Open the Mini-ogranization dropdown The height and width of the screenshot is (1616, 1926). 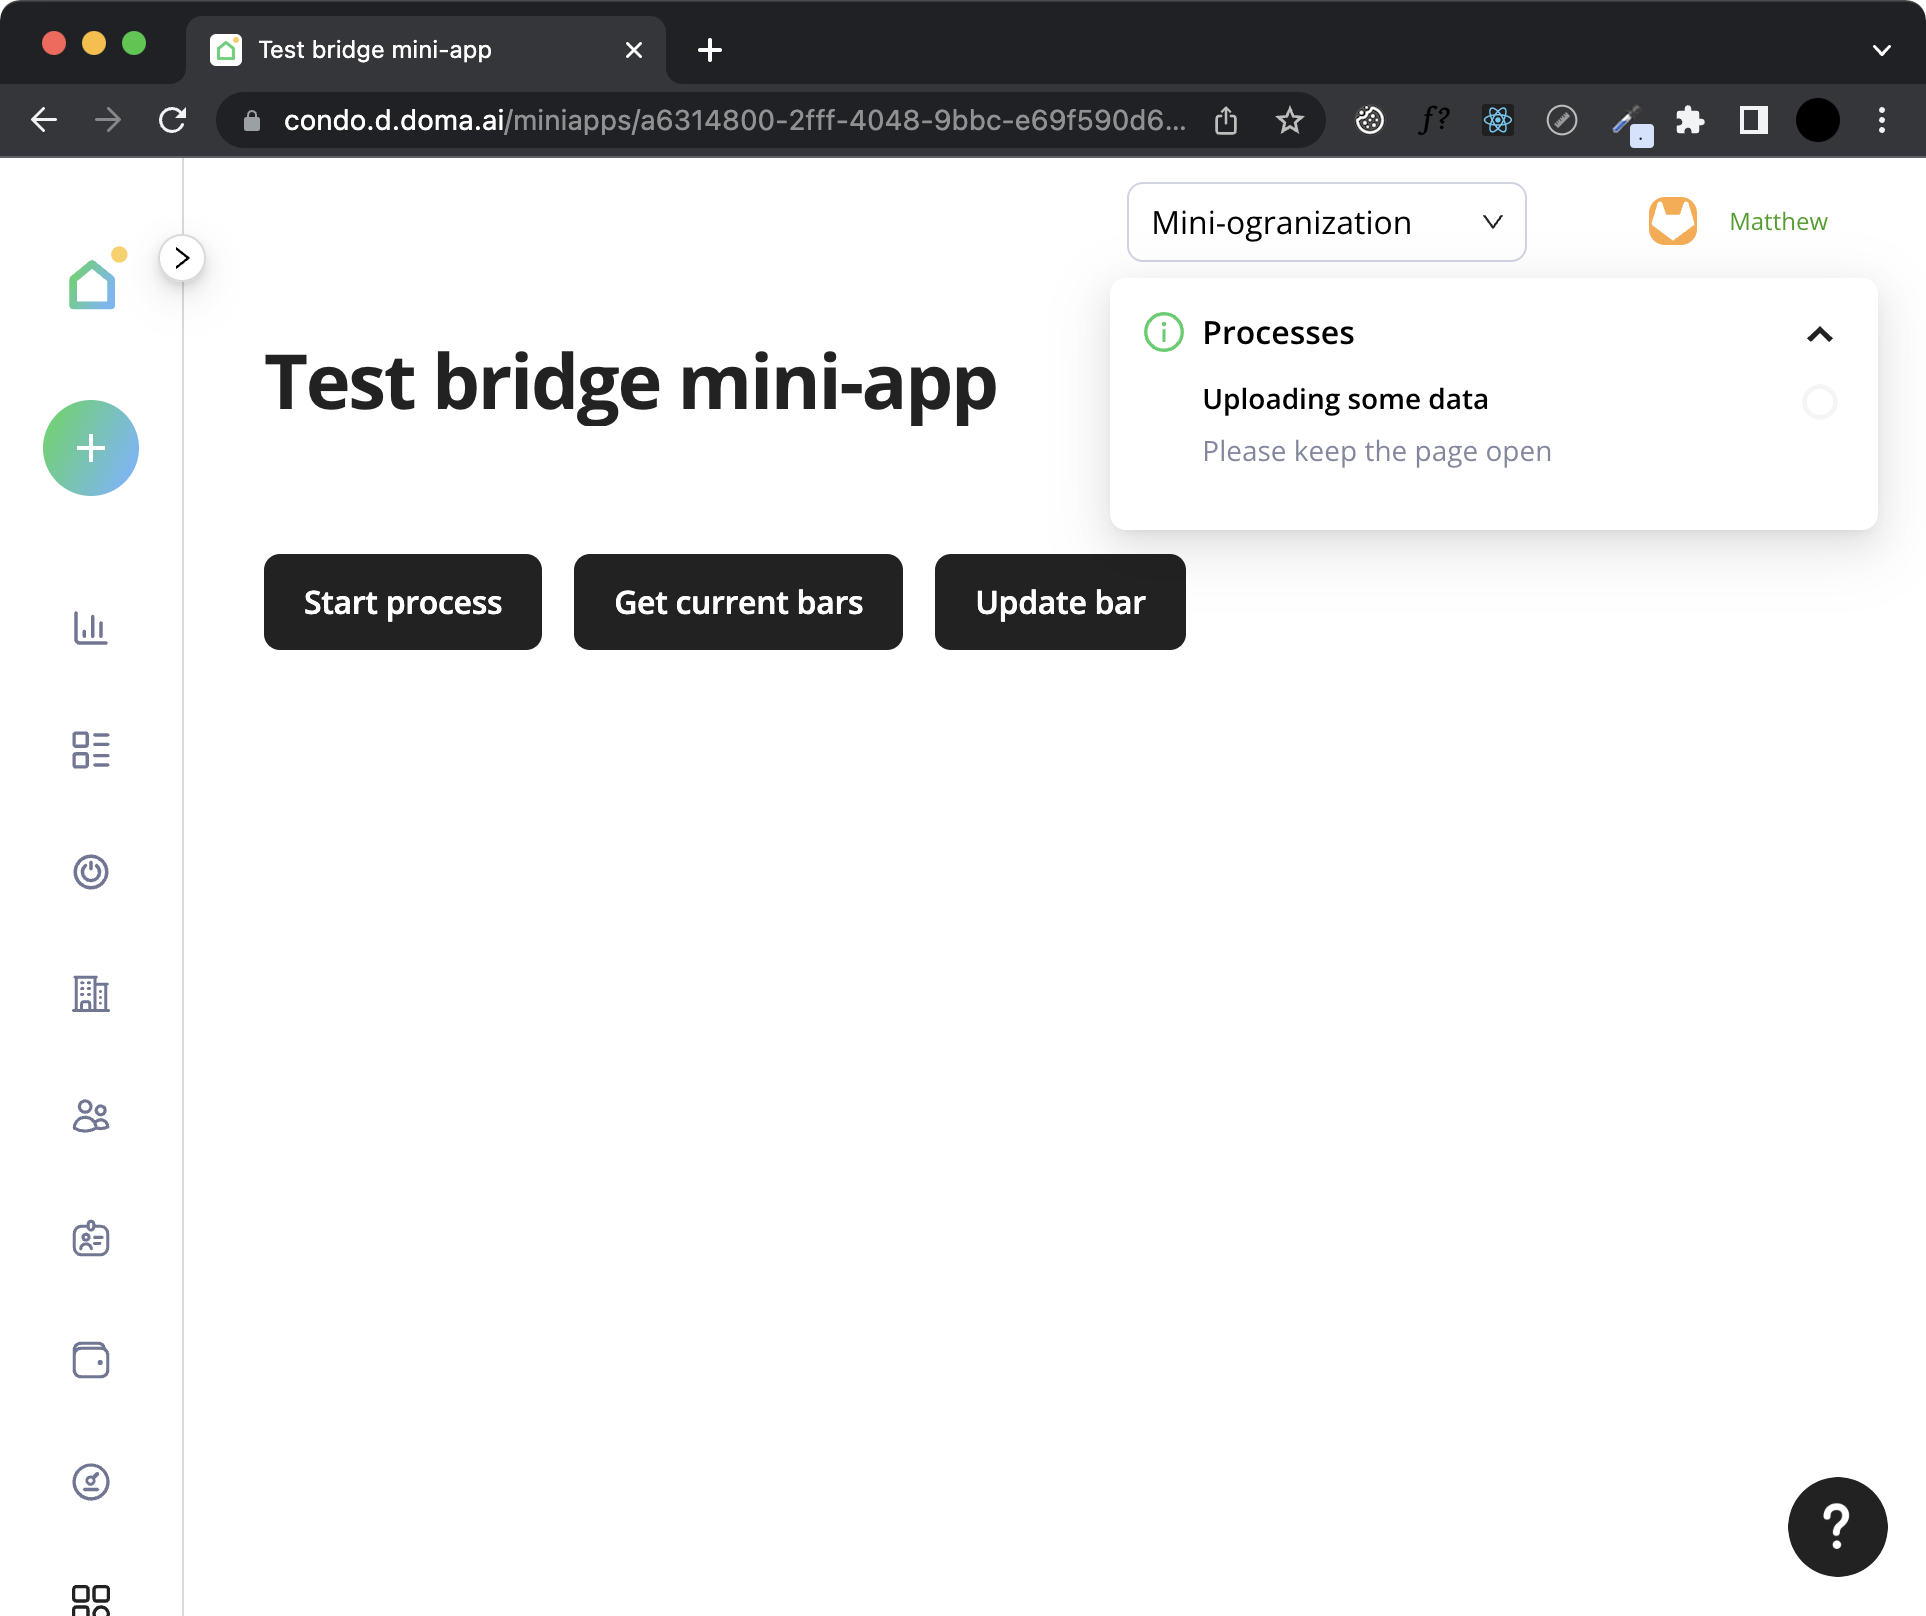click(1326, 222)
